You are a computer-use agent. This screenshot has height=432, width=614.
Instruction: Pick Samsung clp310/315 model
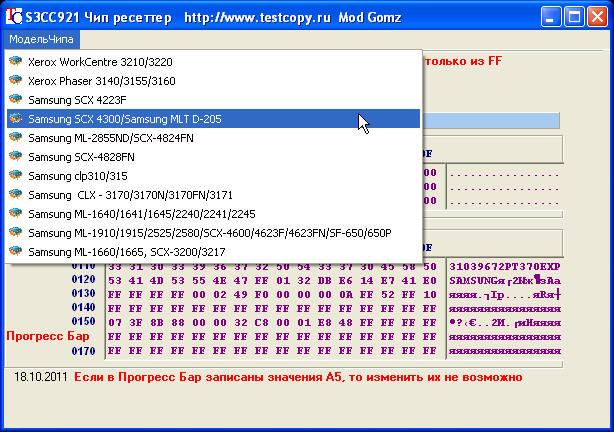78,176
